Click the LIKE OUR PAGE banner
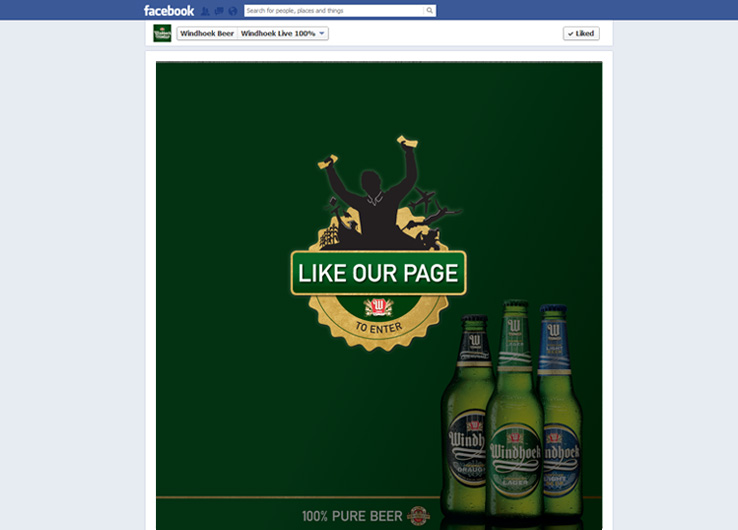738x530 pixels. tap(378, 273)
